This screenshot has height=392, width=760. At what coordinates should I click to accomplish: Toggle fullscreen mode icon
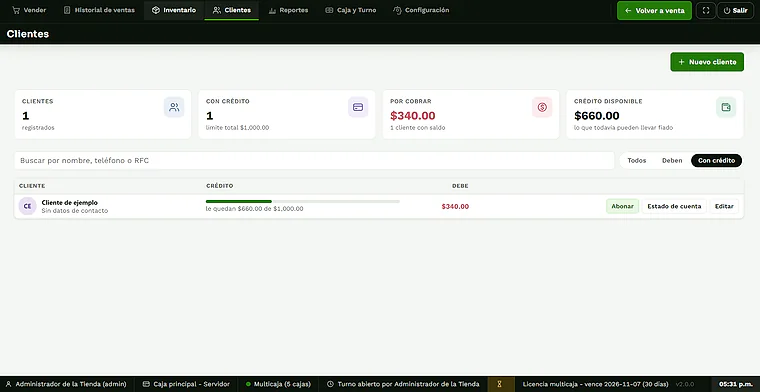pos(706,11)
